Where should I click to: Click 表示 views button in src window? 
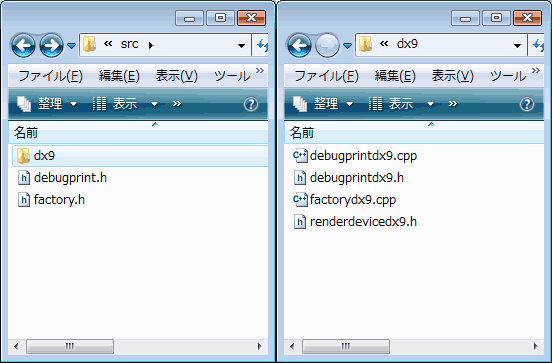pyautogui.click(x=115, y=104)
